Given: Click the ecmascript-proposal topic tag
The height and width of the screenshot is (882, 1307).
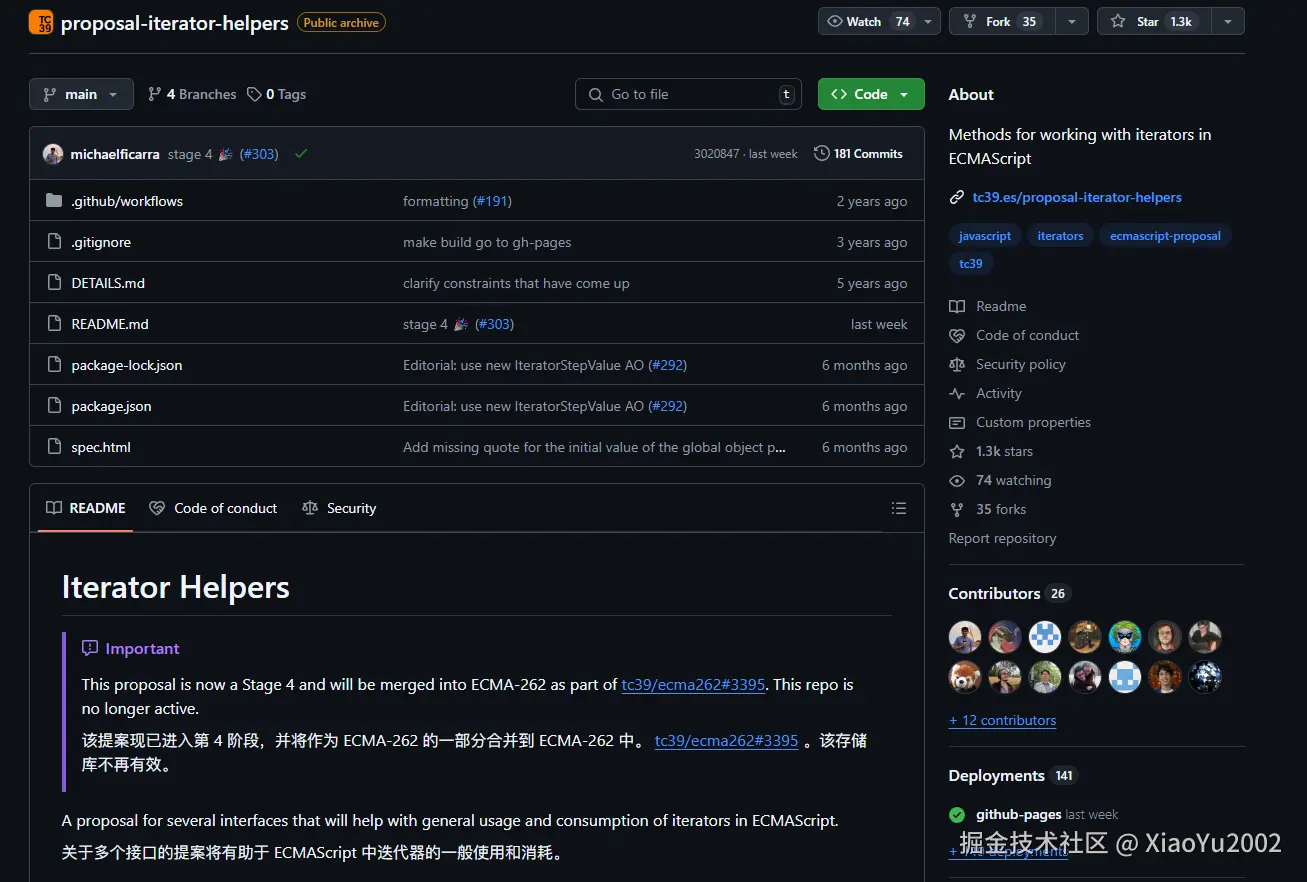Looking at the screenshot, I should tap(1165, 236).
